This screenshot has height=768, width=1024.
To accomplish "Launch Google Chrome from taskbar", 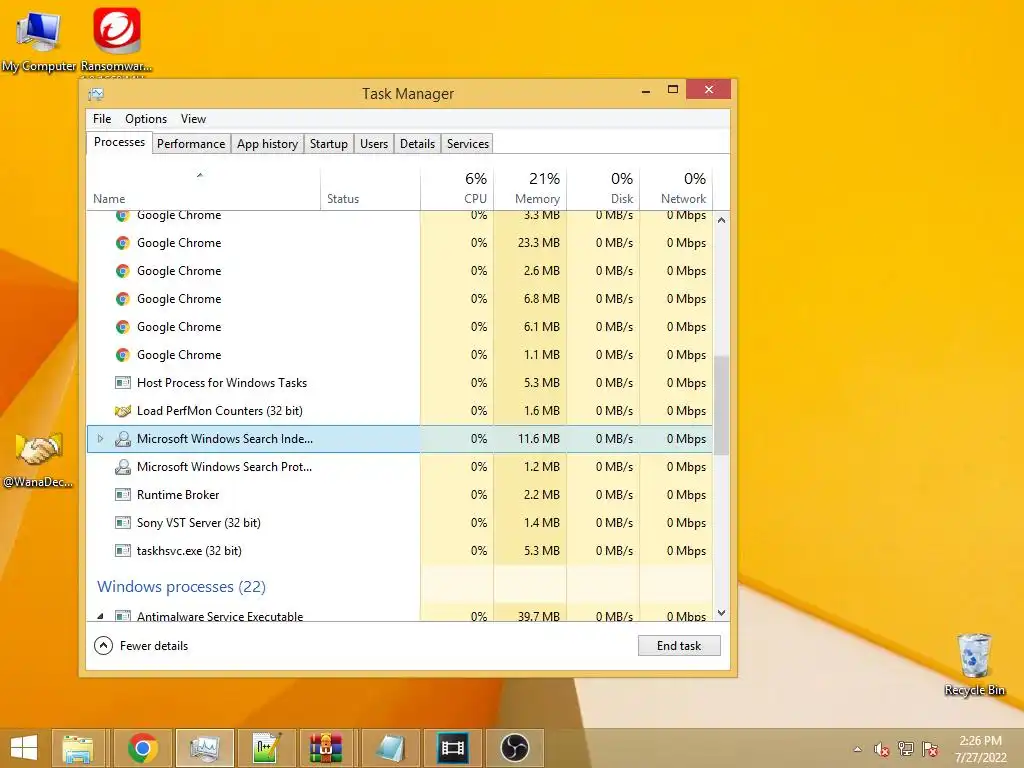I will 142,748.
